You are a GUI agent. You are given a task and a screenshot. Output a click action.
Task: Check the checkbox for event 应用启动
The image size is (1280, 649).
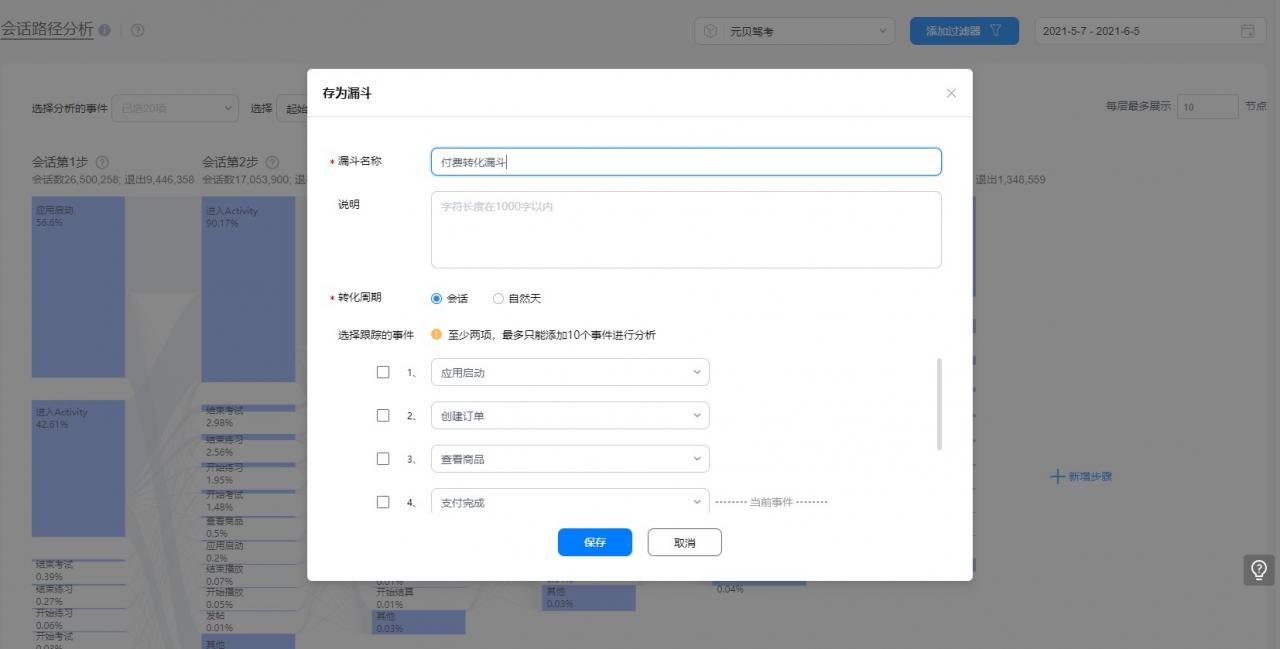[x=383, y=371]
